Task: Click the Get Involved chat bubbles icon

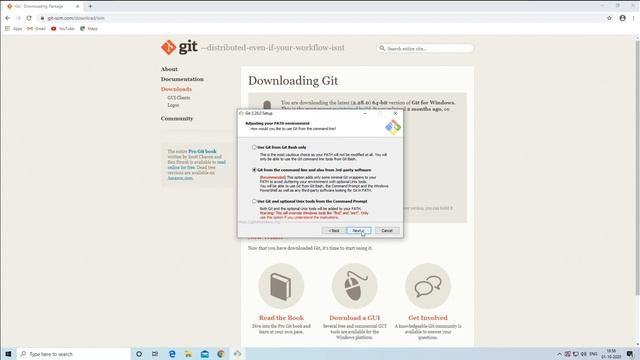Action: point(428,286)
